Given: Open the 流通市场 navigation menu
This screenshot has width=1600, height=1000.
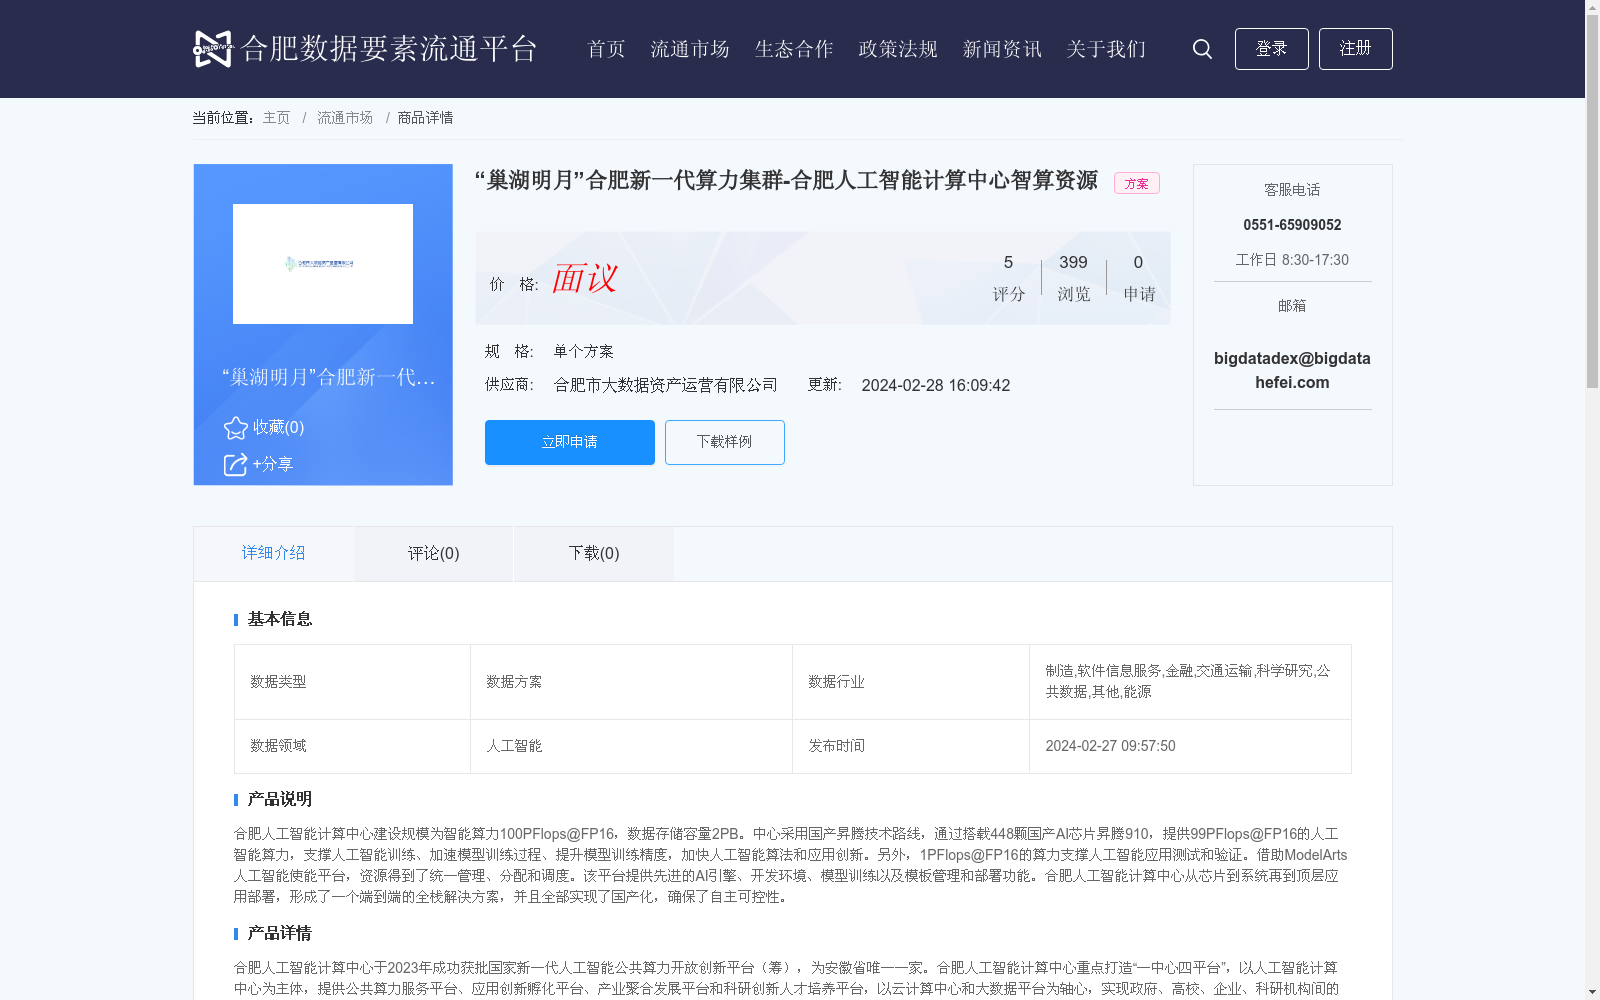Looking at the screenshot, I should click(x=690, y=49).
